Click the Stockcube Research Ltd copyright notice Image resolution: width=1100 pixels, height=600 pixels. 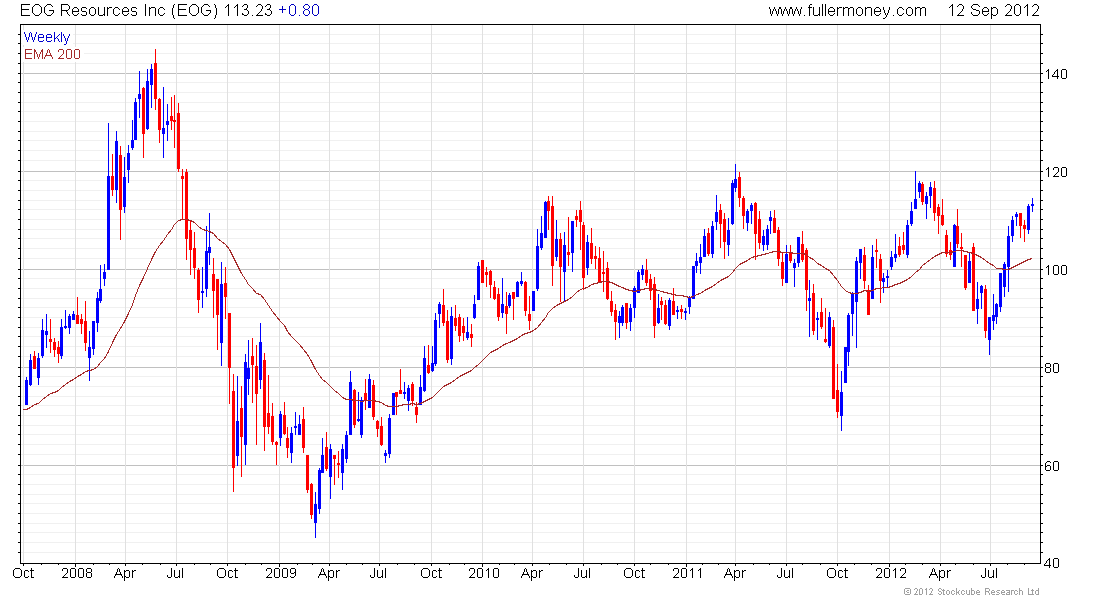click(971, 592)
